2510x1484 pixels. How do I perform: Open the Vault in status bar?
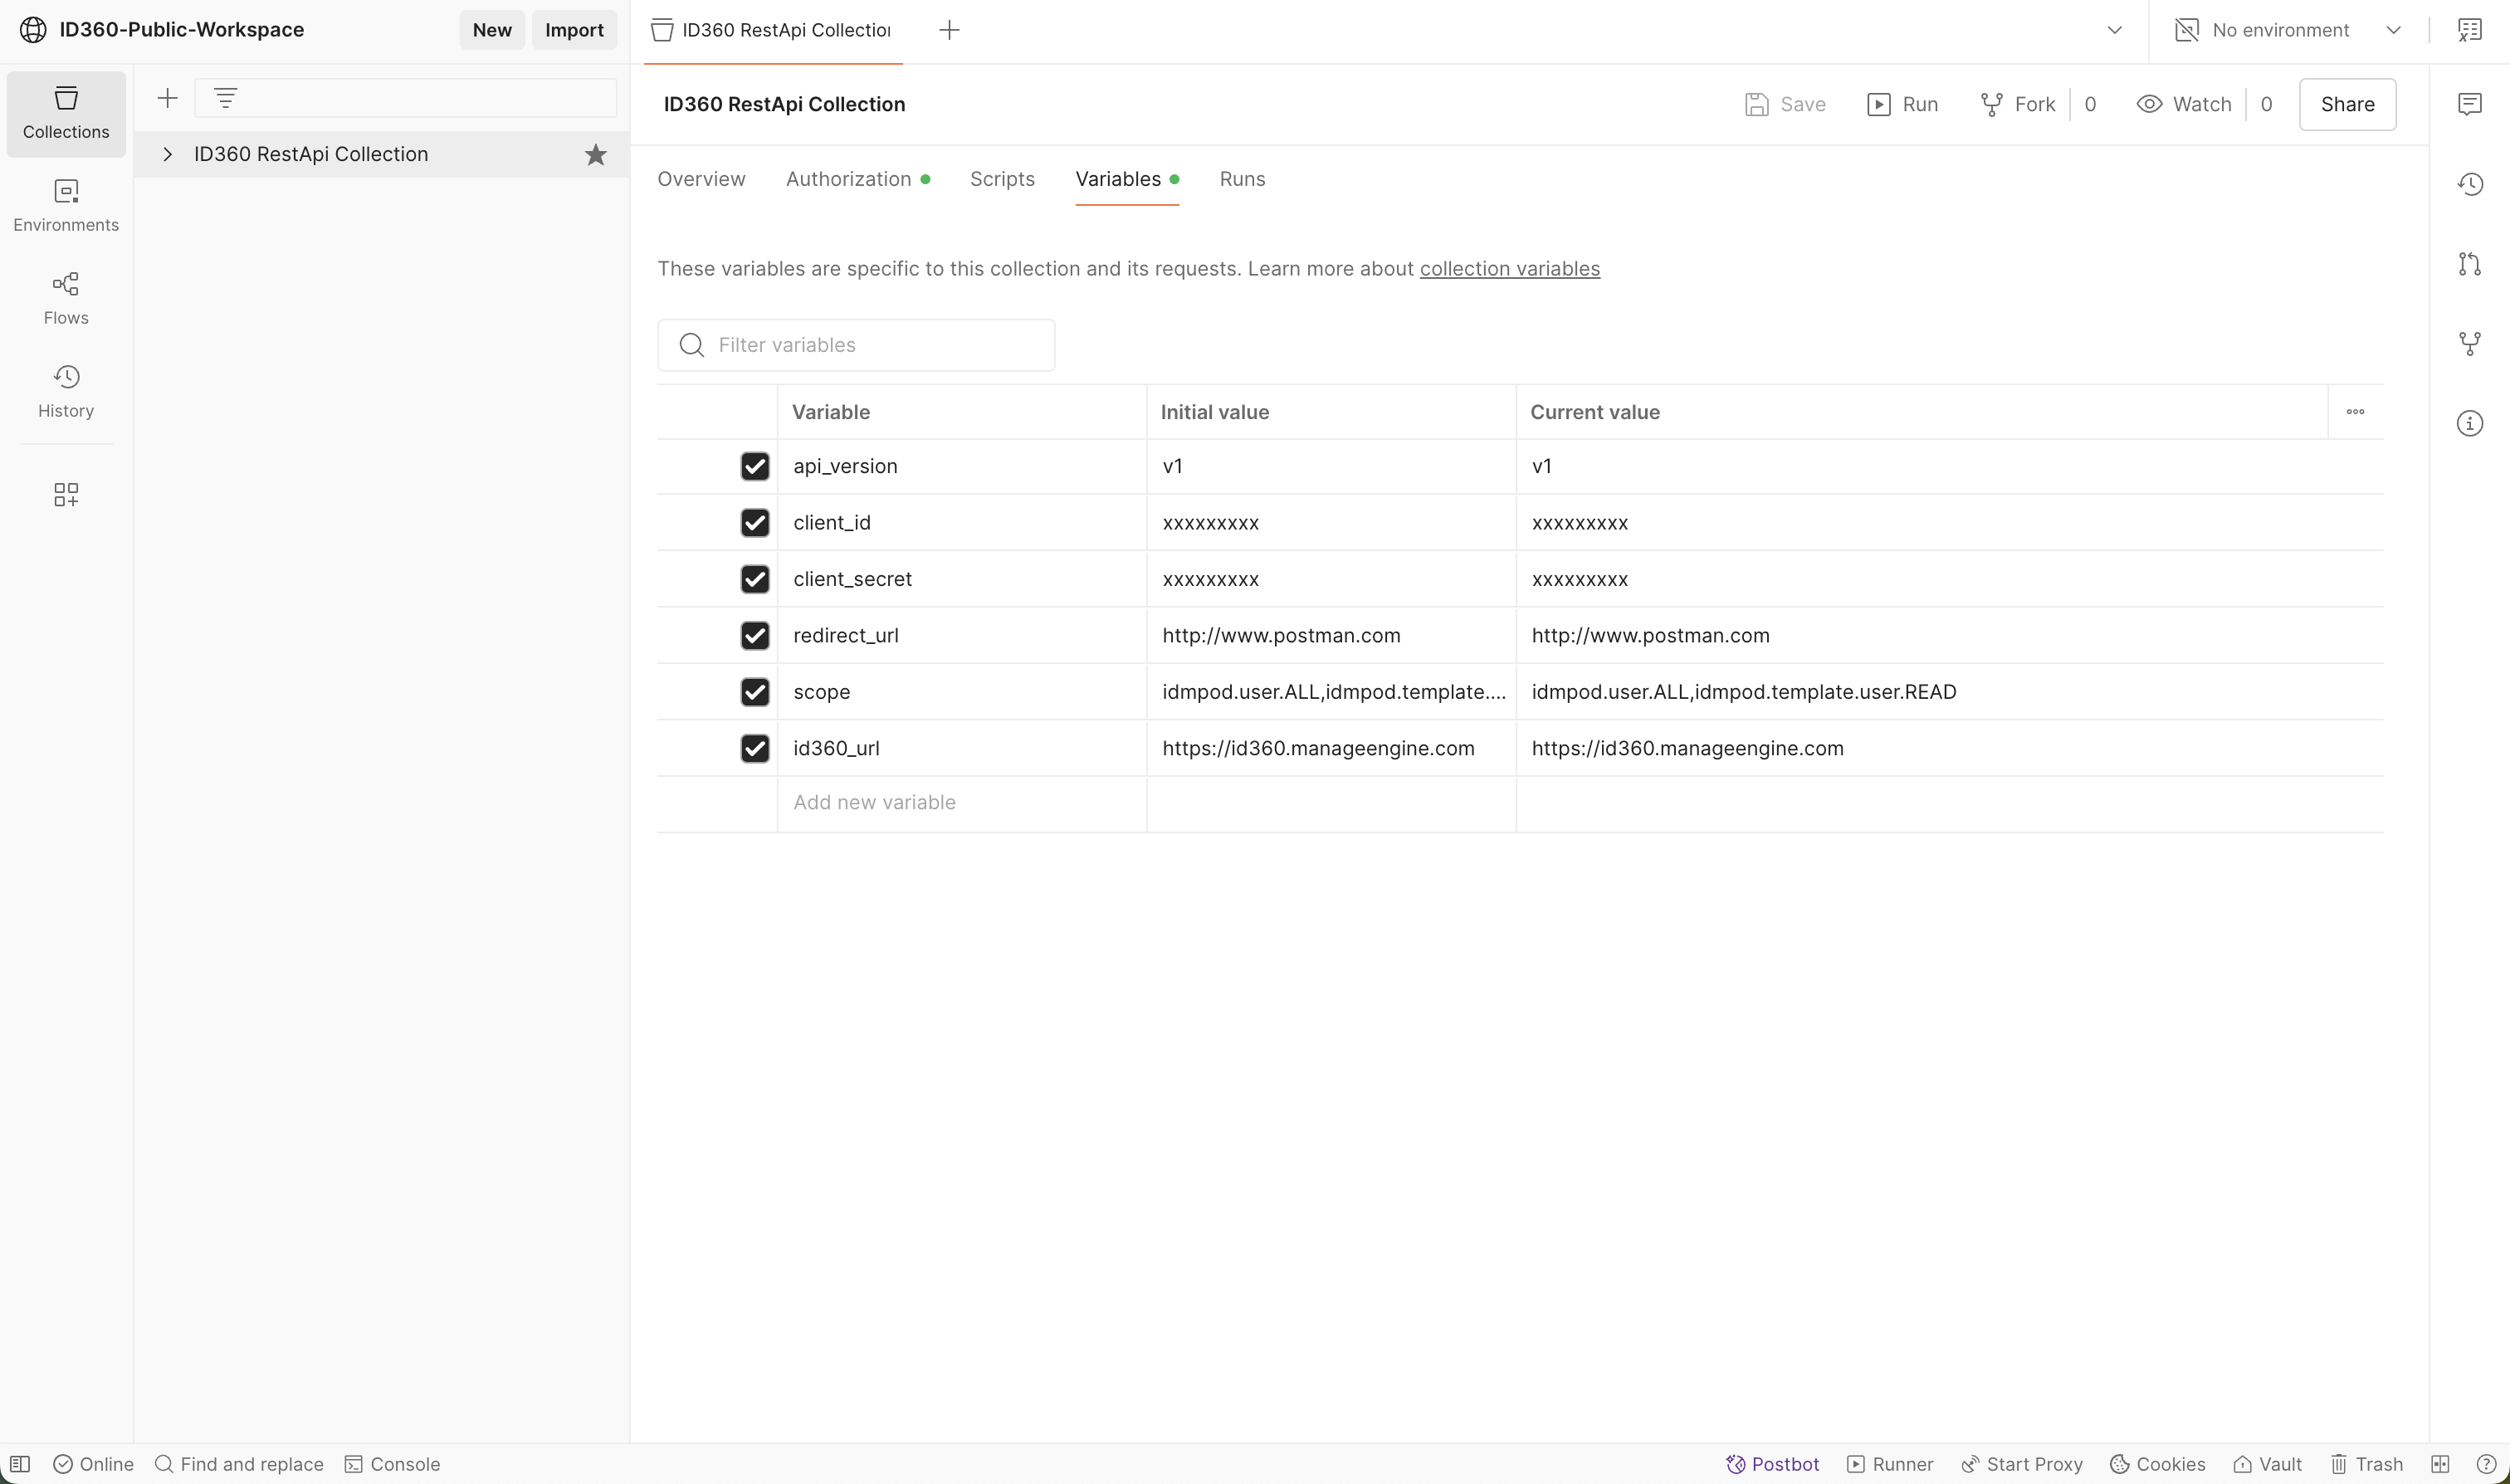2268,1464
